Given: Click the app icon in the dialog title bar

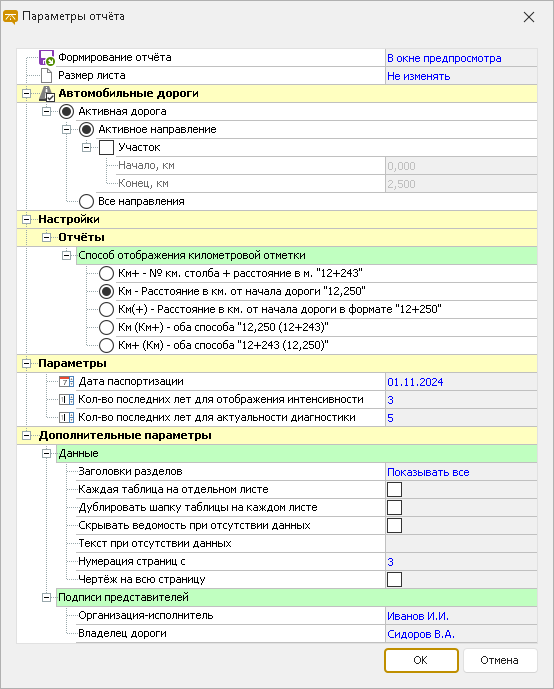Looking at the screenshot, I should coord(10,17).
